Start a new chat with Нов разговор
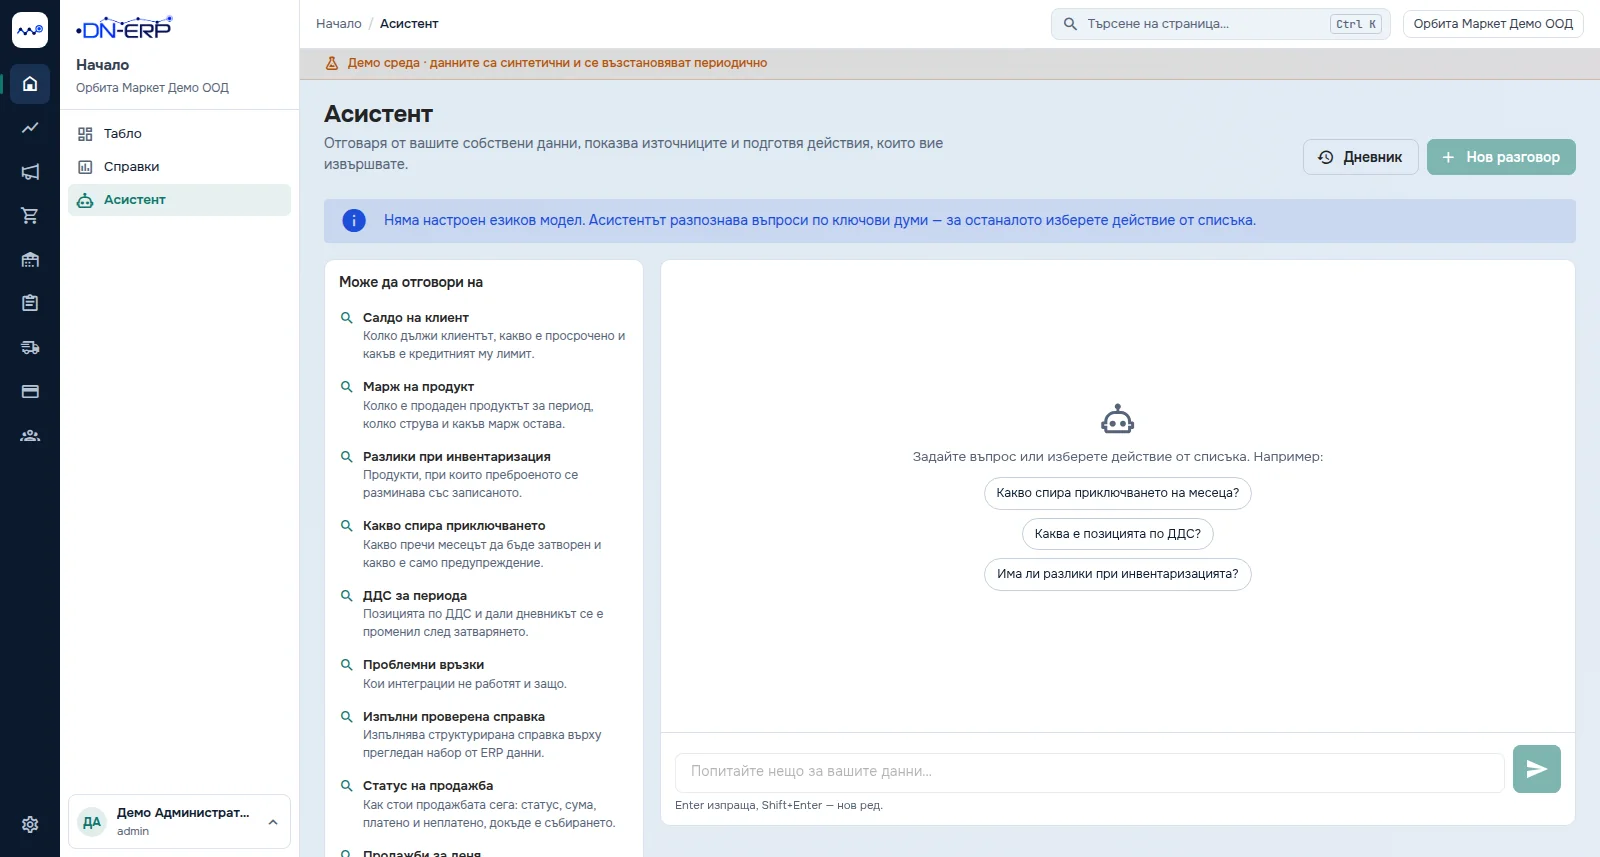The width and height of the screenshot is (1600, 857). tap(1501, 157)
